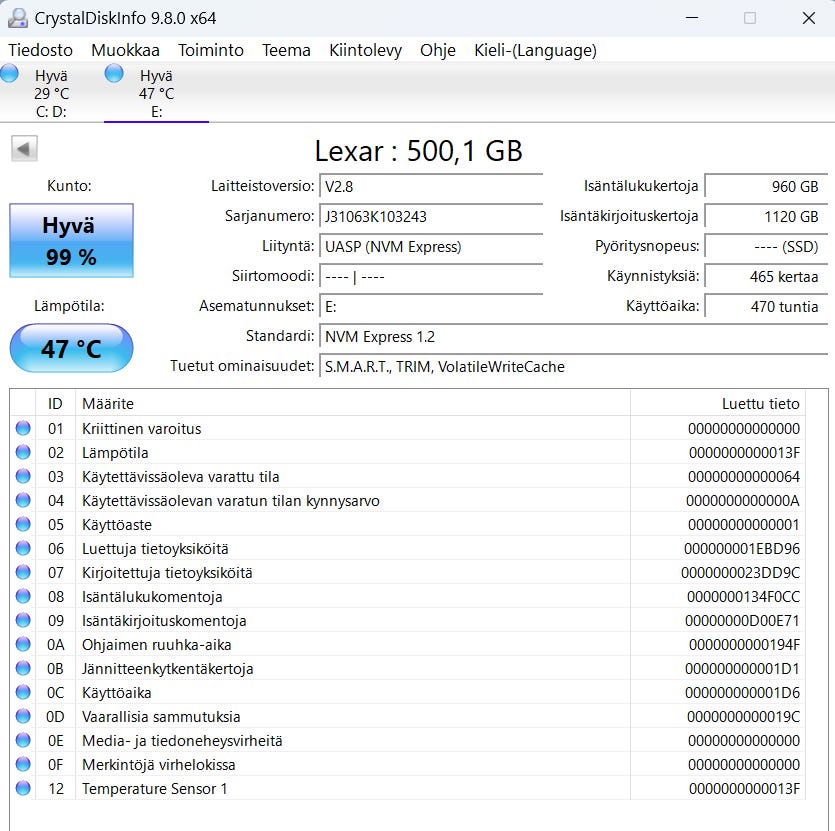The height and width of the screenshot is (831, 835).
Task: Click the Sarjanumero J31063K103243 field
Action: pyautogui.click(x=431, y=217)
